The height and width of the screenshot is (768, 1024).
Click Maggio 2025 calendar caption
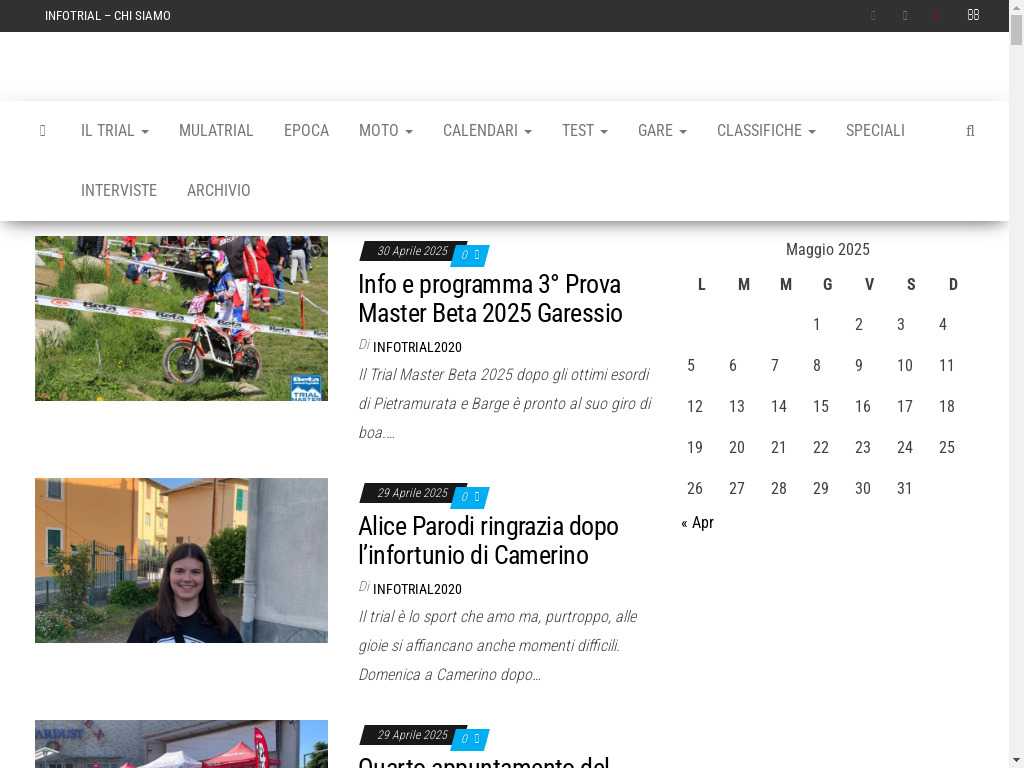[827, 249]
